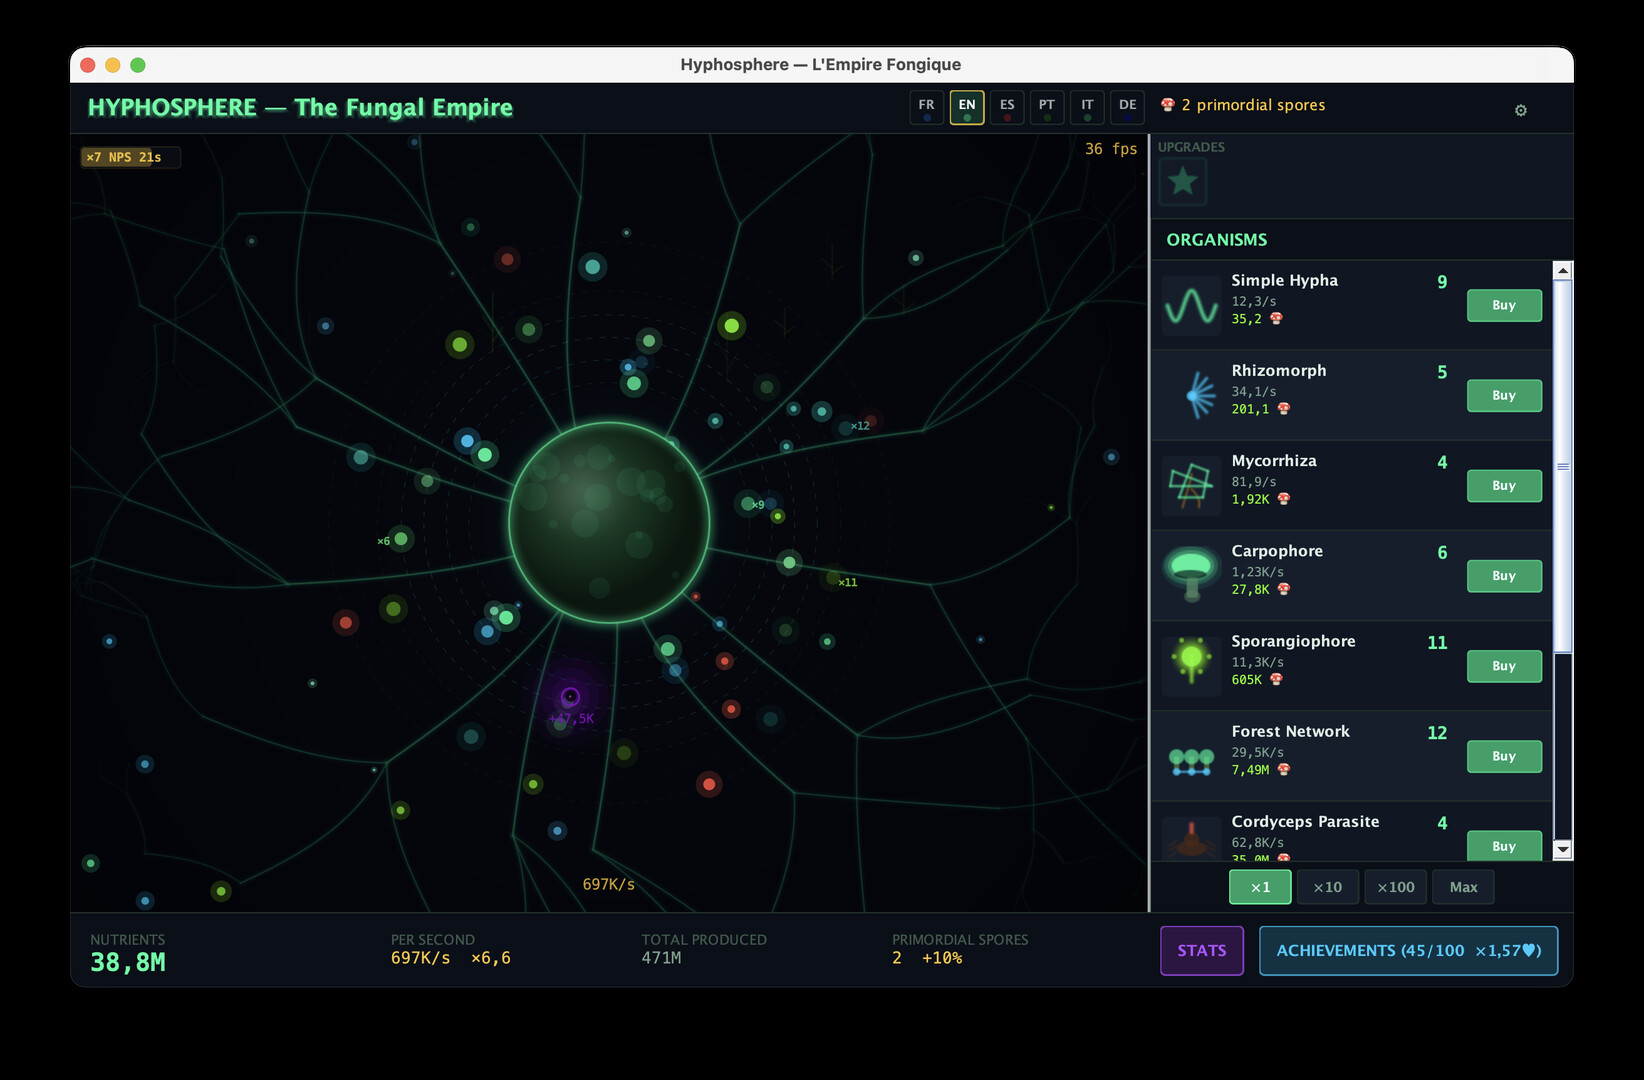Click the Carpophore mushroom icon

tap(1191, 575)
